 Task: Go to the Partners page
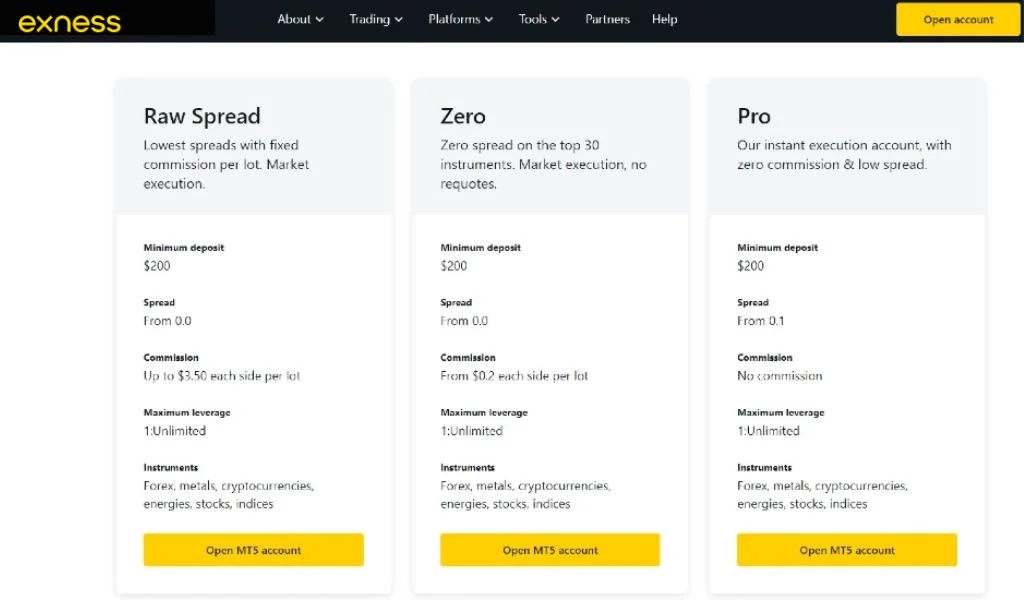coord(607,19)
